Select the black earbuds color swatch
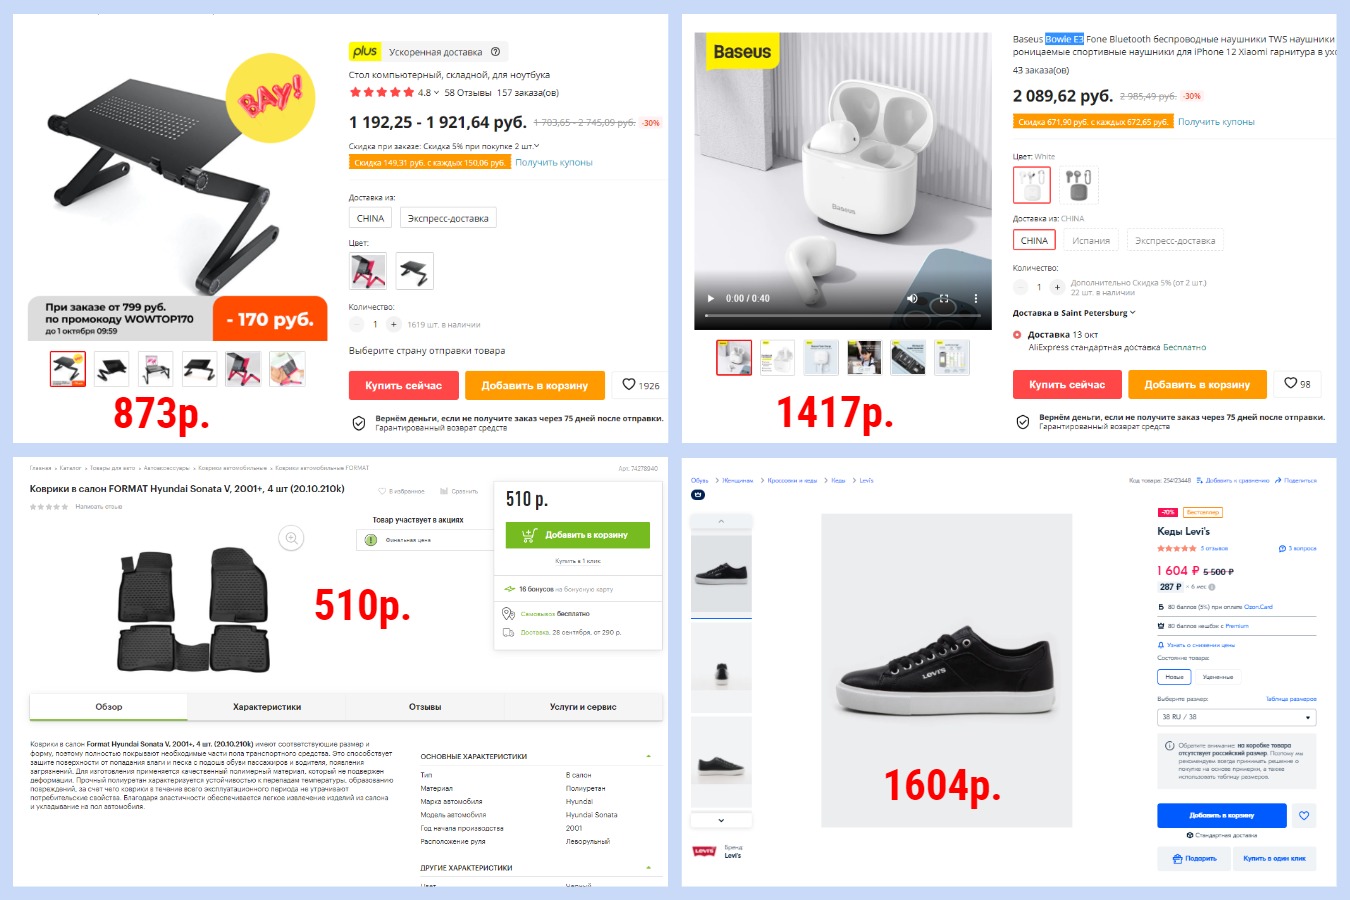 click(1078, 185)
